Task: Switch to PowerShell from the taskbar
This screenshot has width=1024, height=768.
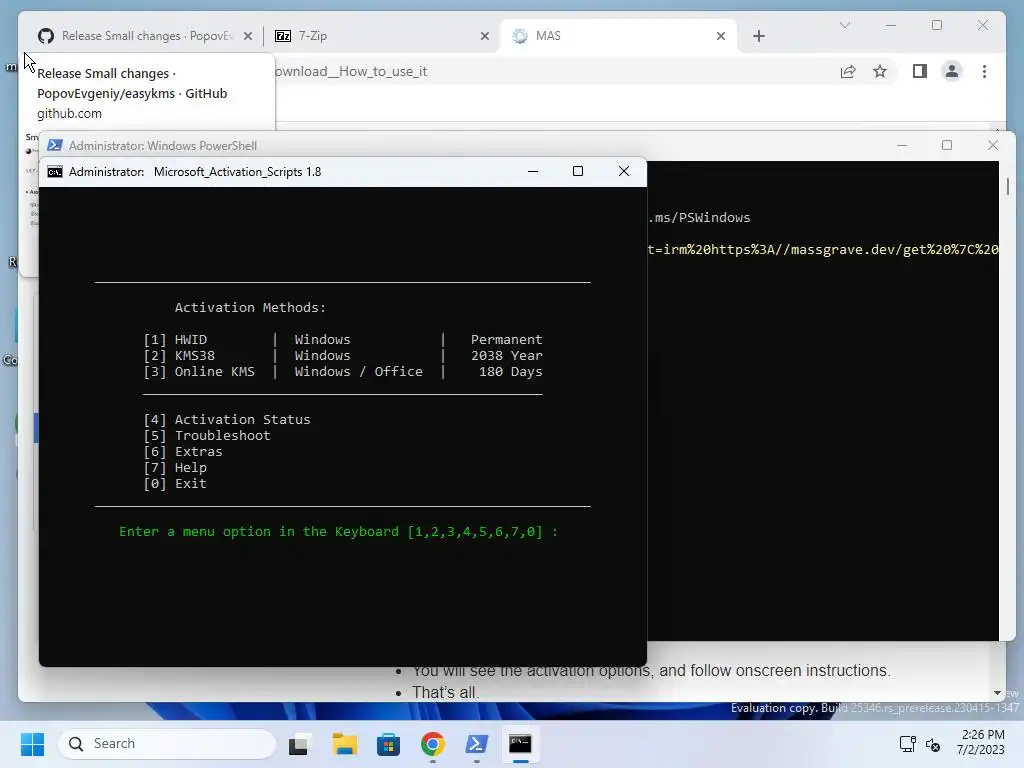Action: click(477, 744)
